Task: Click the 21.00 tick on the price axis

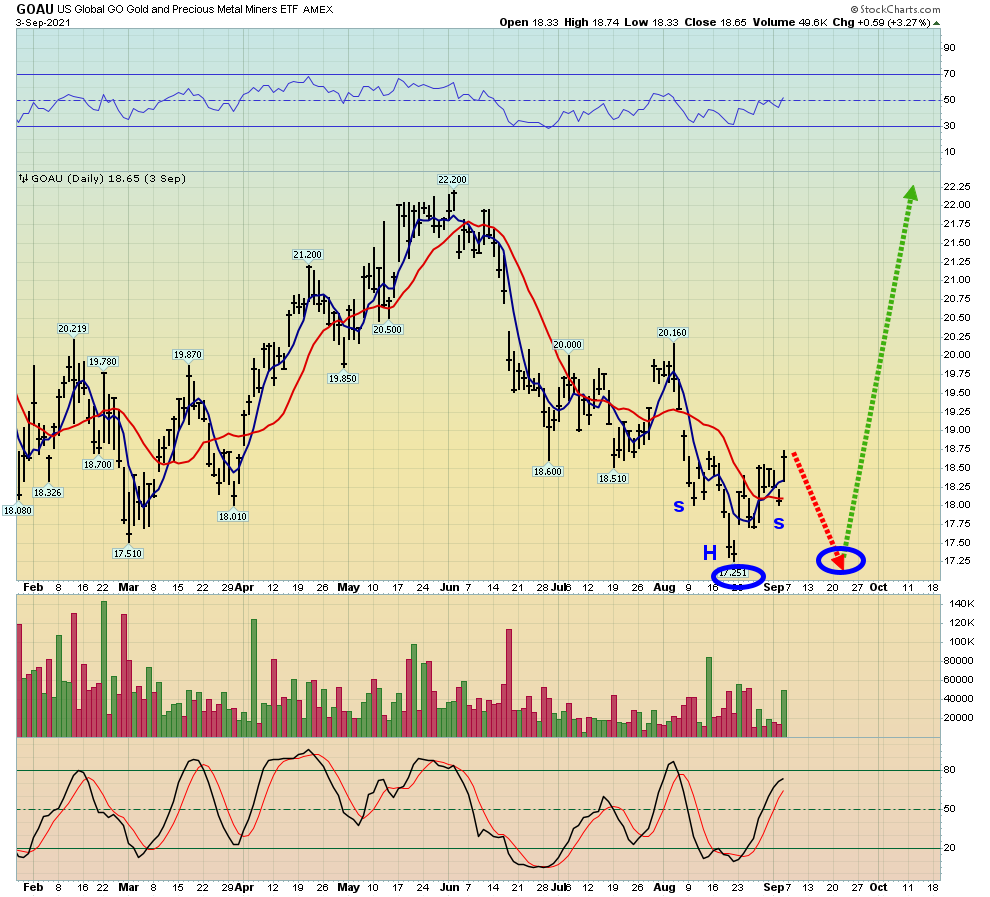Action: coord(957,280)
